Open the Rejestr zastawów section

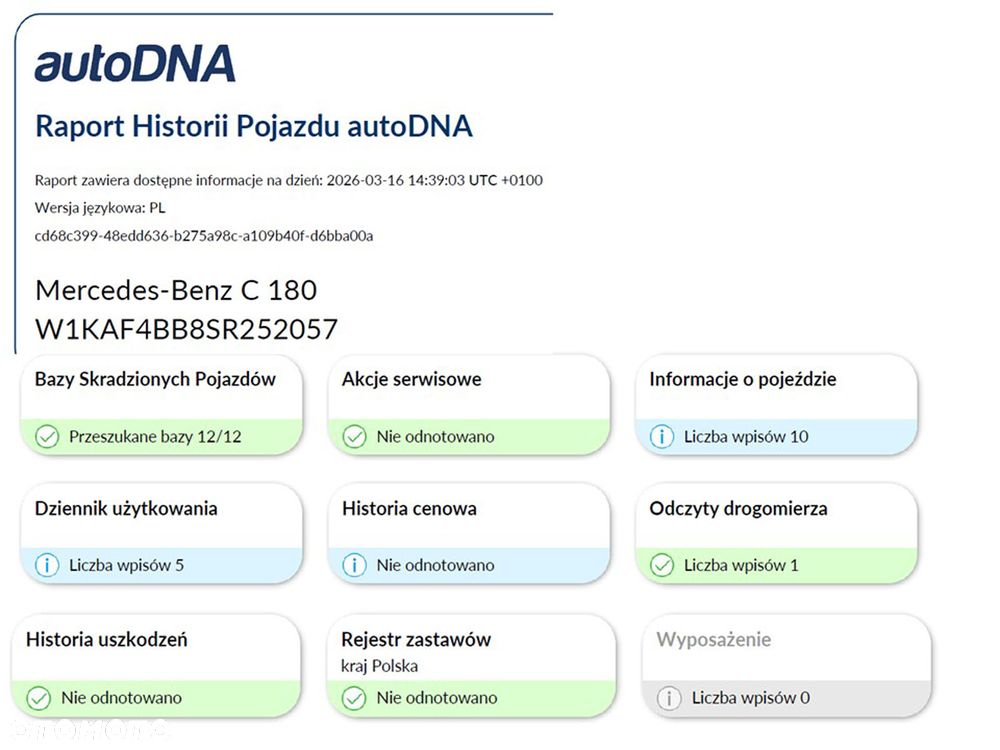471,666
